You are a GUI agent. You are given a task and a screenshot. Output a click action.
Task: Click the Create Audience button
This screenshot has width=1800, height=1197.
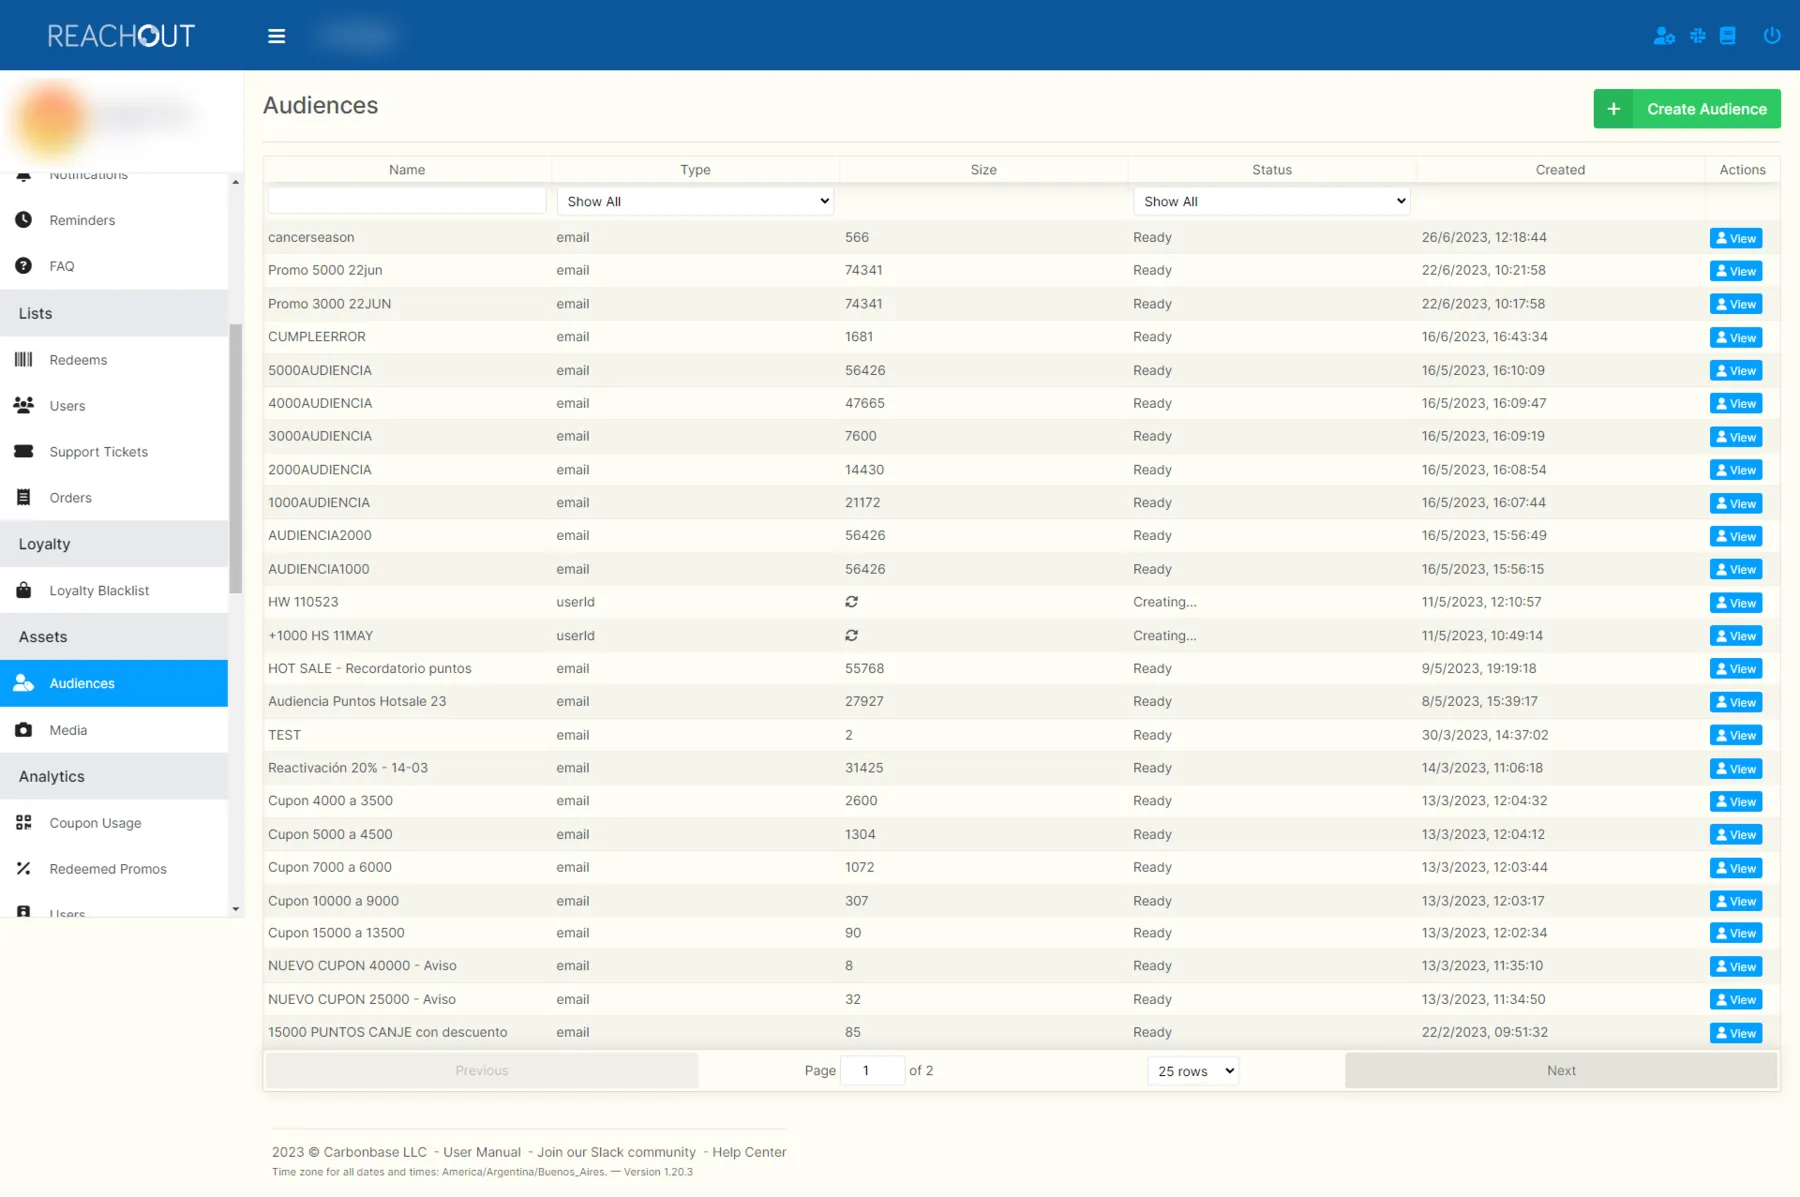click(x=1687, y=109)
